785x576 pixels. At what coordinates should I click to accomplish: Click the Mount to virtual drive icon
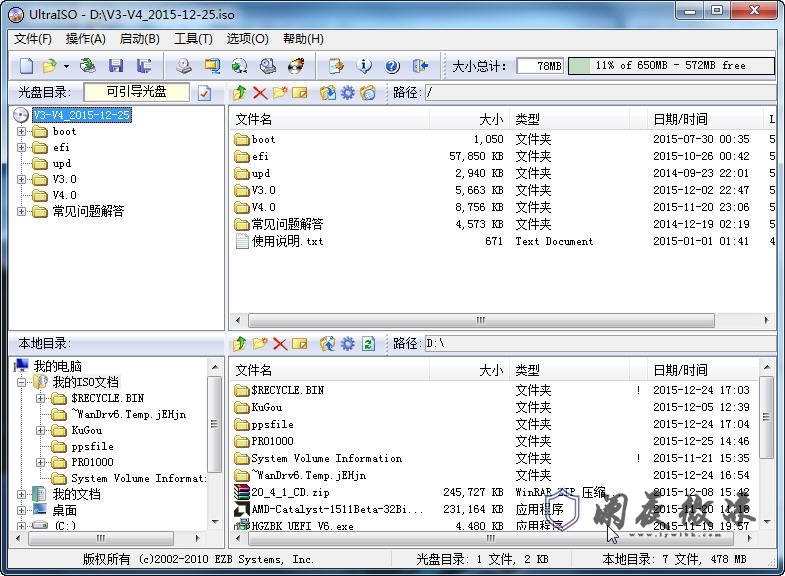coord(268,66)
